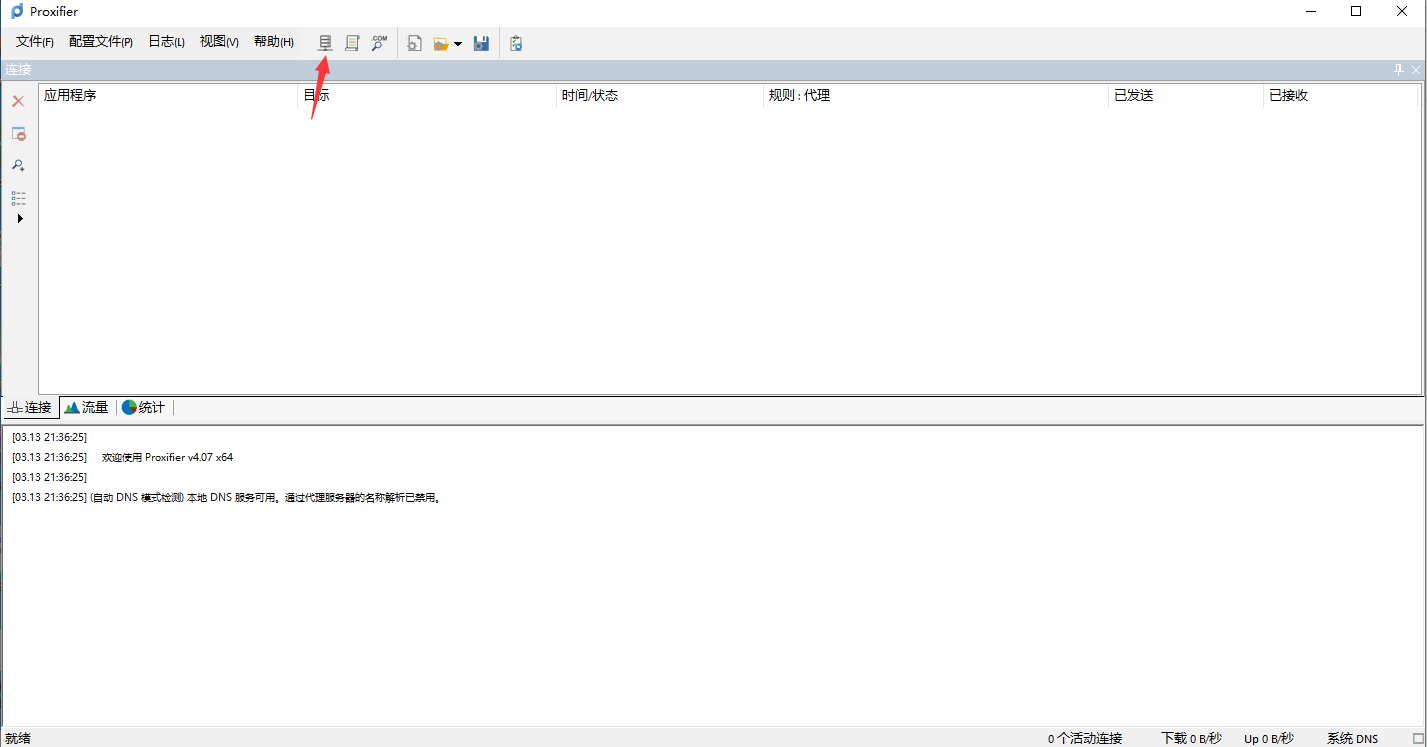Open the Proxification Rules list
Viewport: 1427px width, 747px height.
351,42
